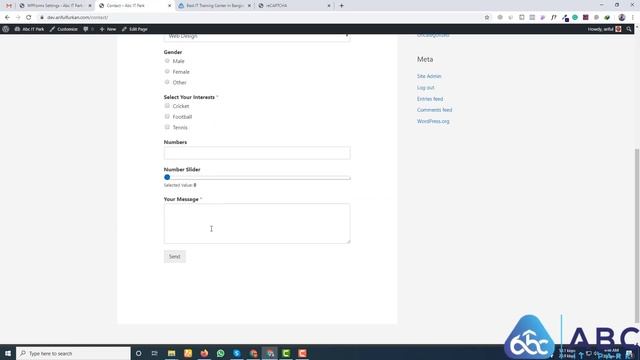The image size is (640, 360).
Task: Open Task View on the taskbar
Action: click(155, 353)
